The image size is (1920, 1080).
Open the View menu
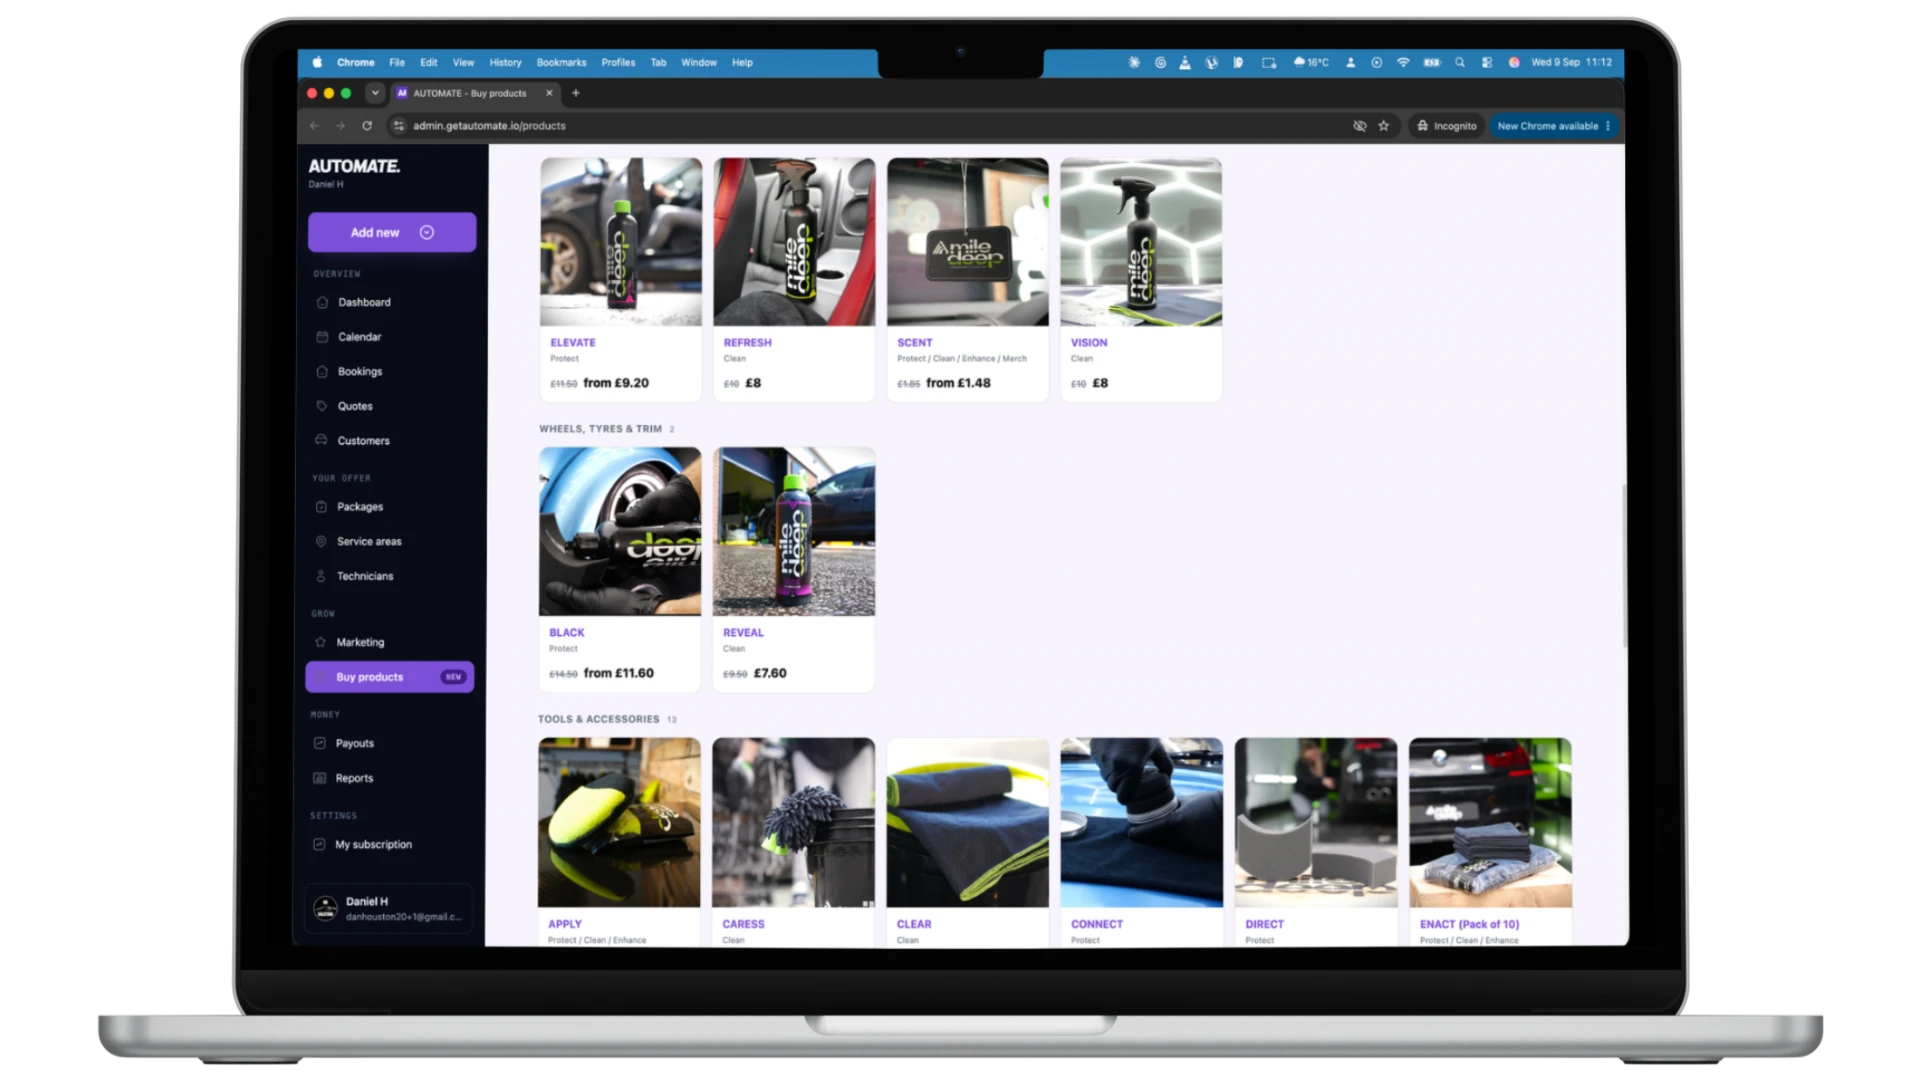click(x=463, y=62)
